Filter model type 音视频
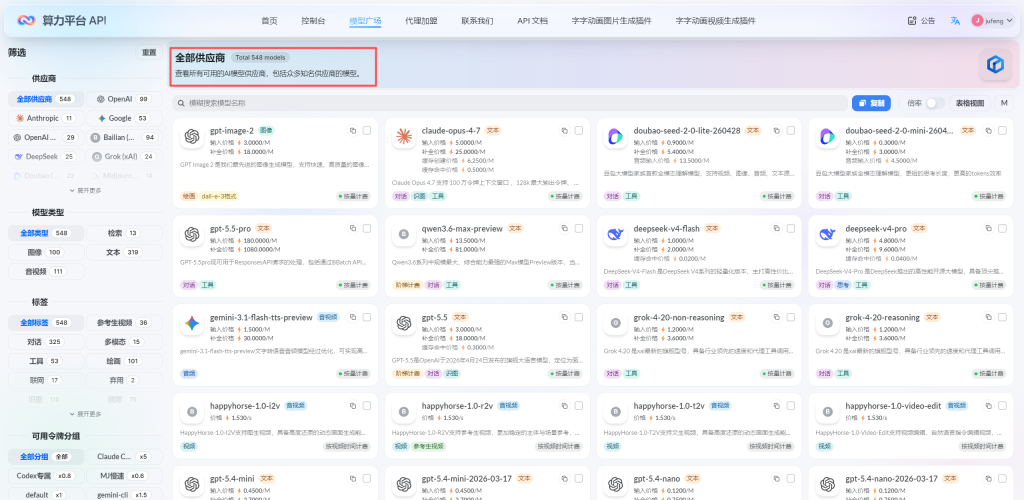 (x=46, y=272)
